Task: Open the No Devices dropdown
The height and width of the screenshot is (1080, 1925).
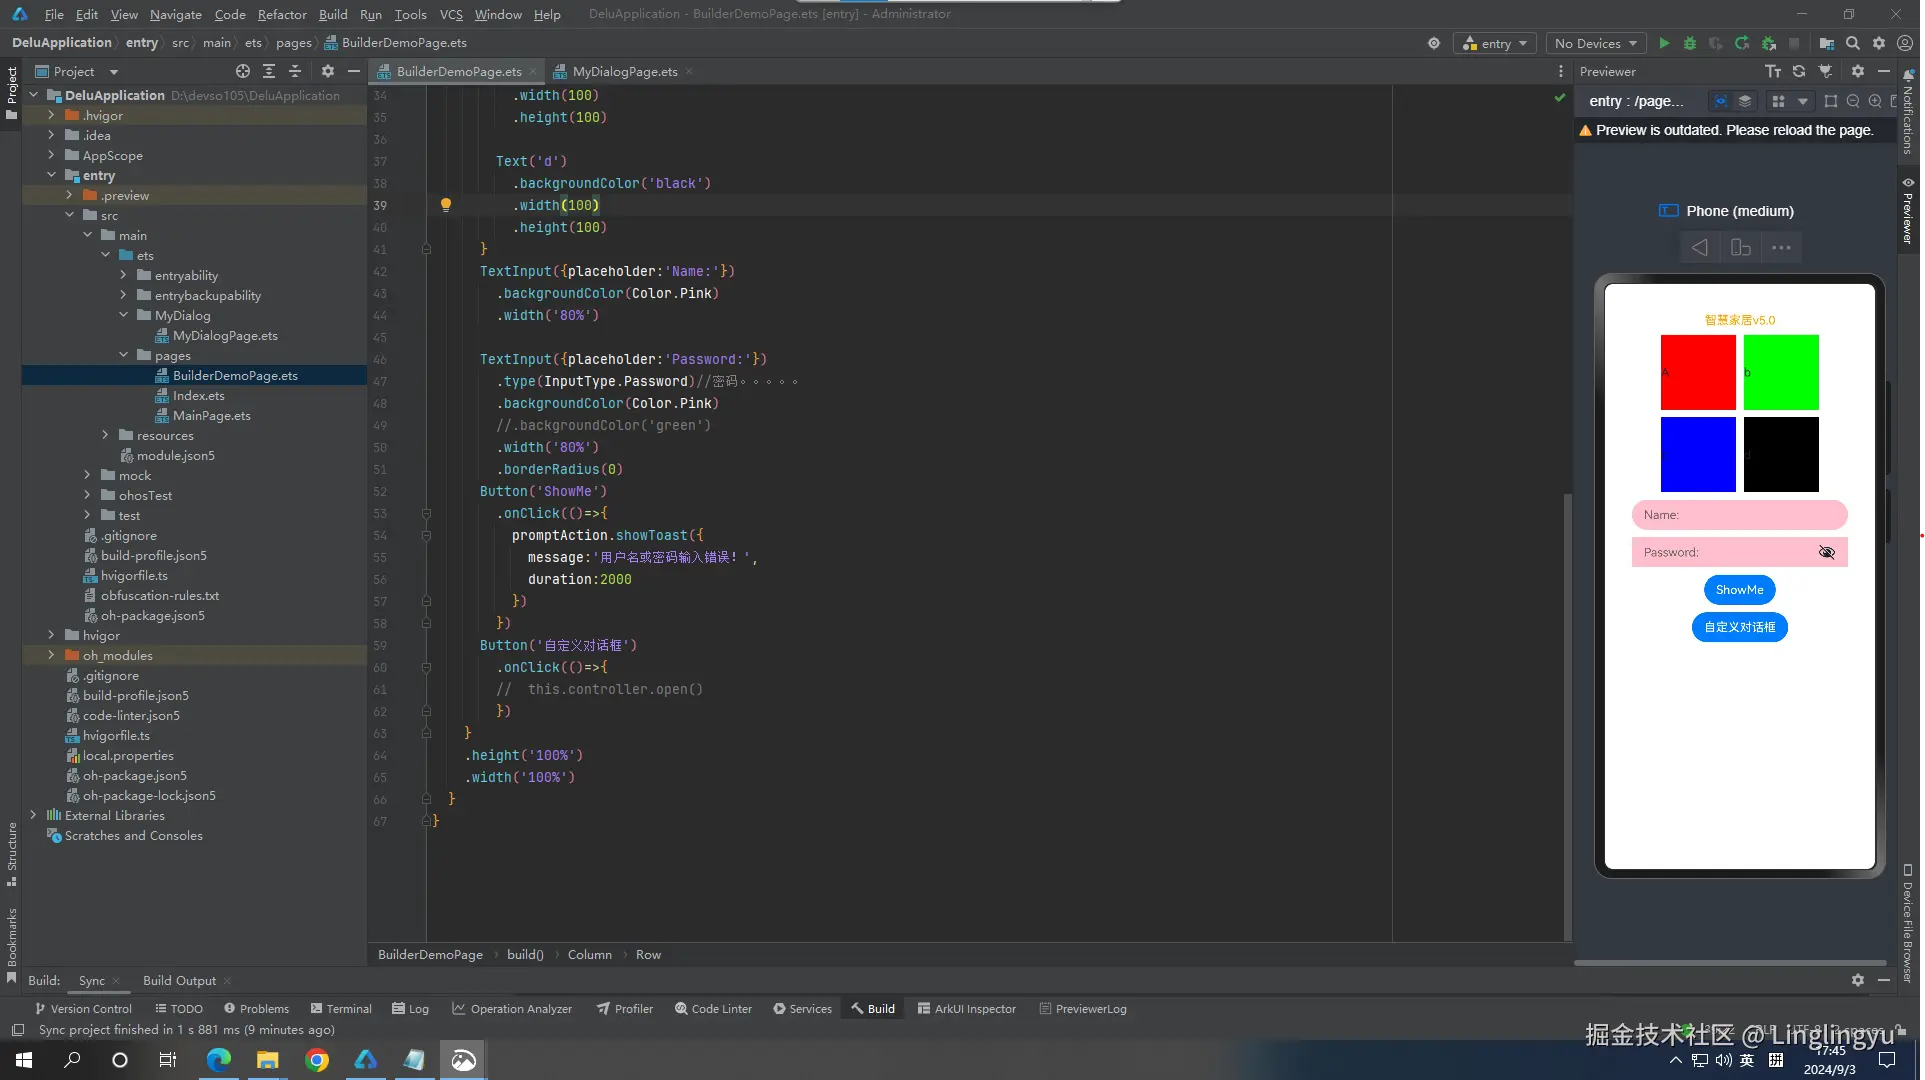Action: [x=1596, y=43]
